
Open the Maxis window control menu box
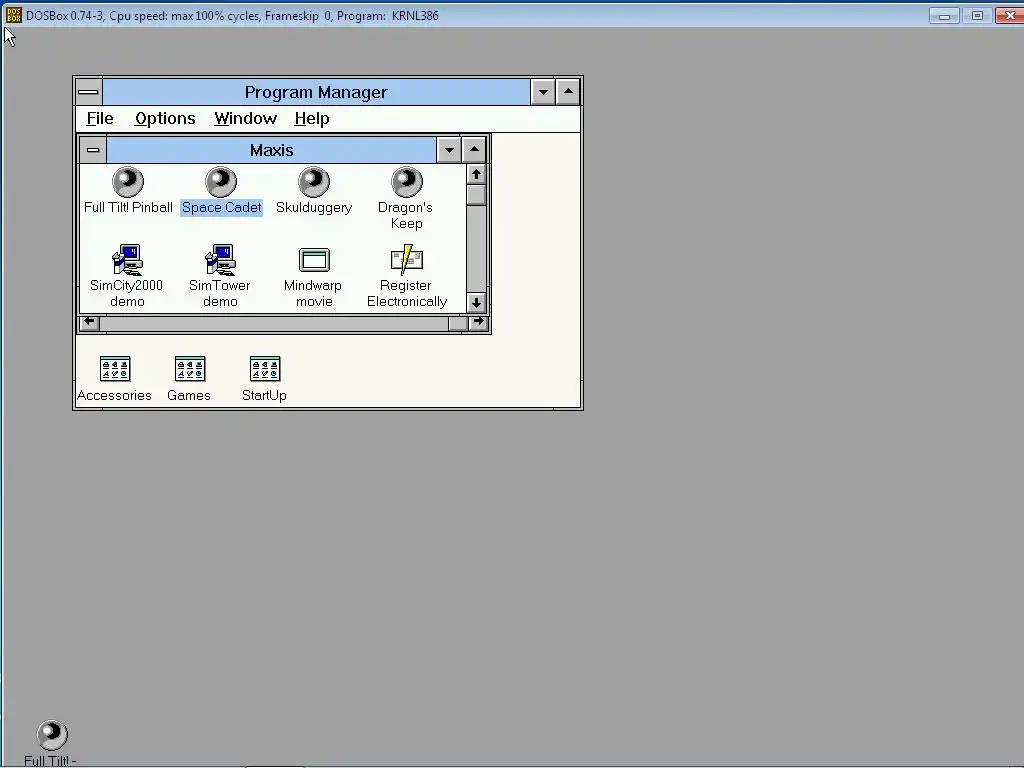point(93,150)
